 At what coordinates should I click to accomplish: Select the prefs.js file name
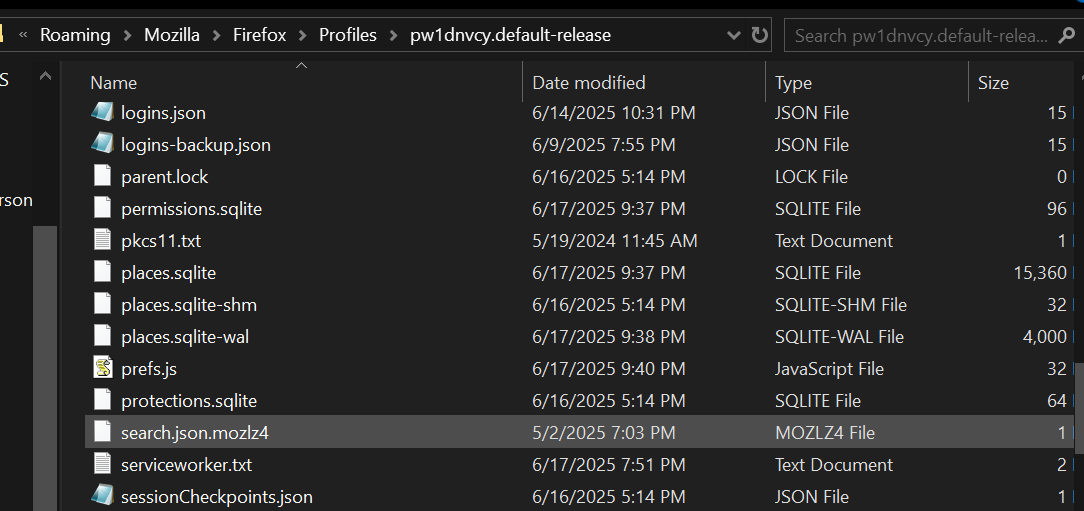(149, 369)
